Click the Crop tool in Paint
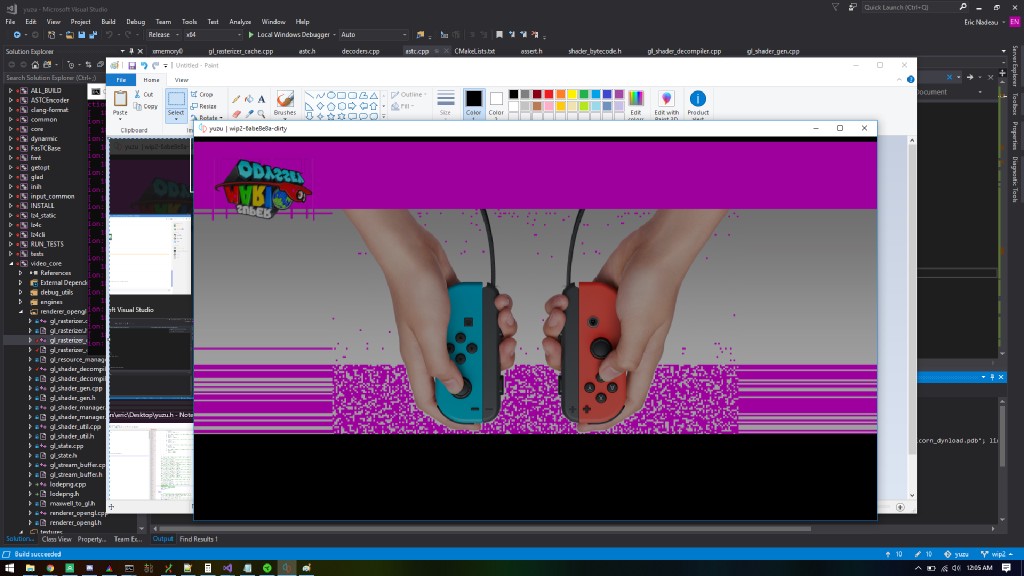 click(201, 94)
